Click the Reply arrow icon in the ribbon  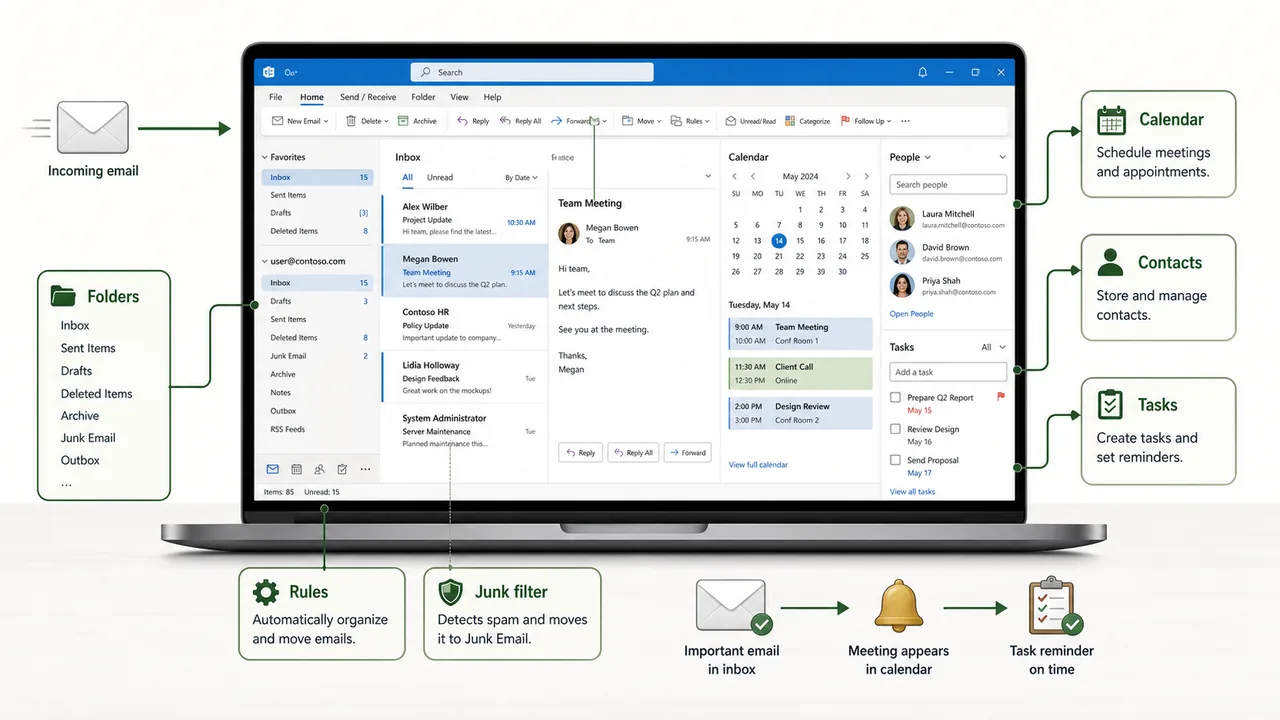[462, 121]
